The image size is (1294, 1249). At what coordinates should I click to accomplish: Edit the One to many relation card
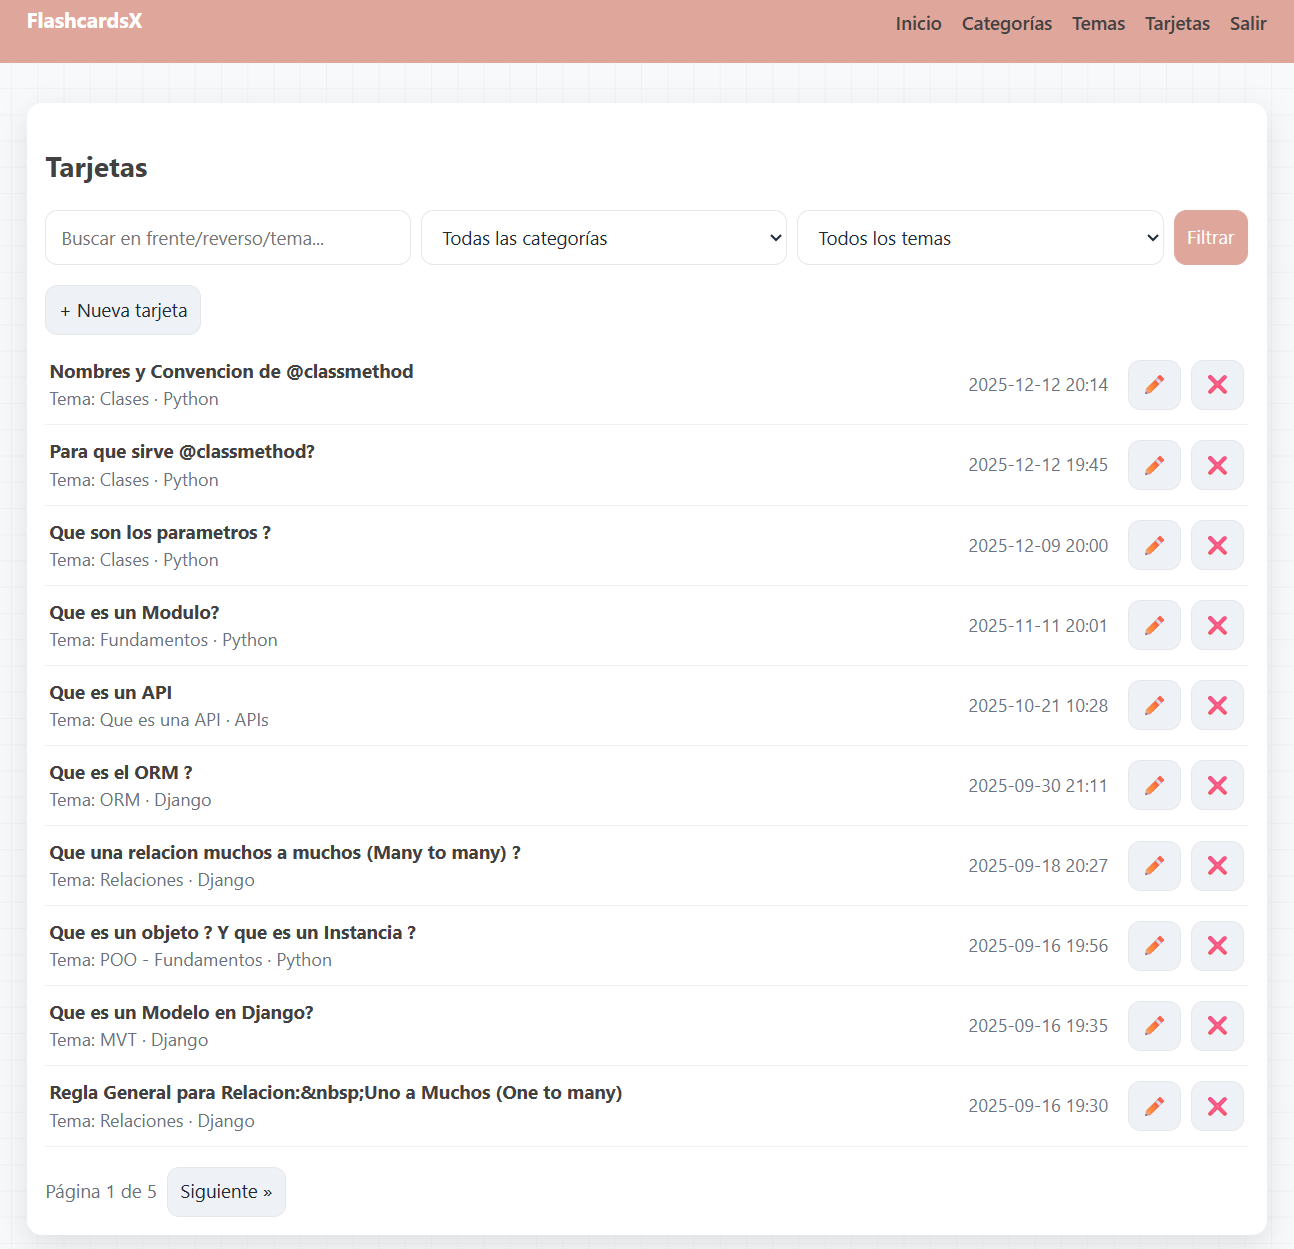click(1154, 1105)
